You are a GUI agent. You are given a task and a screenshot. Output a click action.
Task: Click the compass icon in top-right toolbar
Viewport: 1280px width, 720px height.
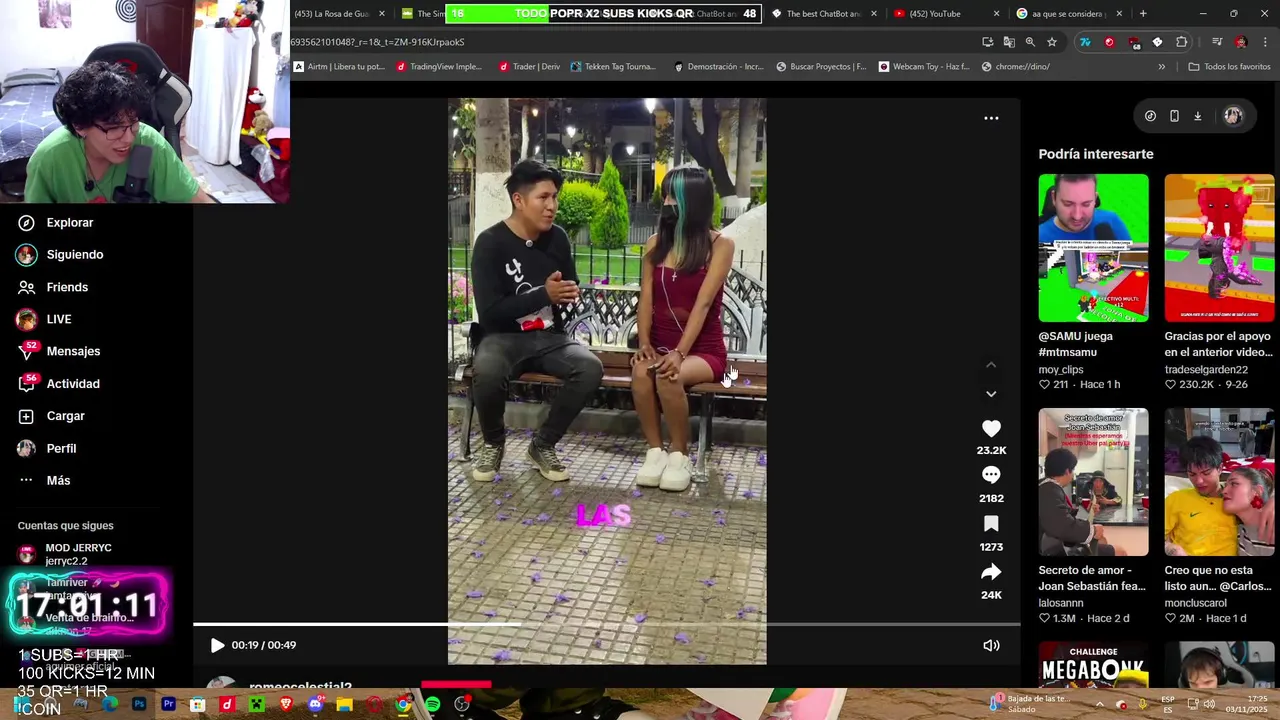point(1150,116)
